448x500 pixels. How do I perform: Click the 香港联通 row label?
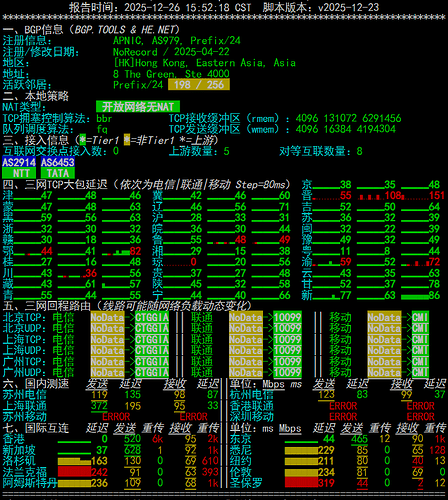(252, 406)
